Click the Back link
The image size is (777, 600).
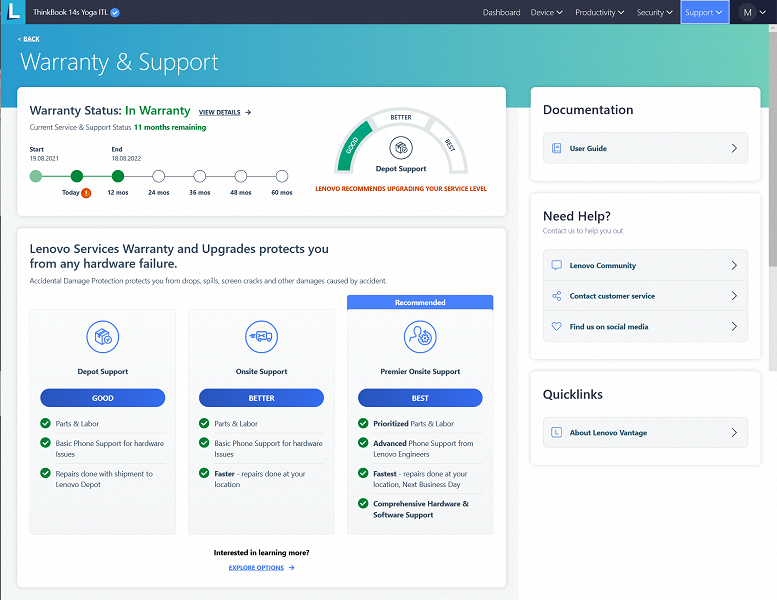pos(29,39)
